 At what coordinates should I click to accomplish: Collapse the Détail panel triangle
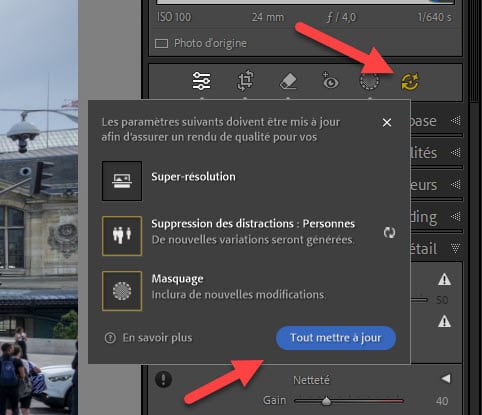click(x=455, y=248)
